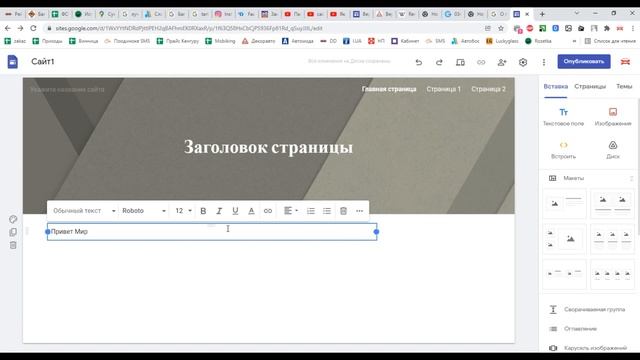Open section background palette icon
Screen dimensions: 640x360
[13, 219]
